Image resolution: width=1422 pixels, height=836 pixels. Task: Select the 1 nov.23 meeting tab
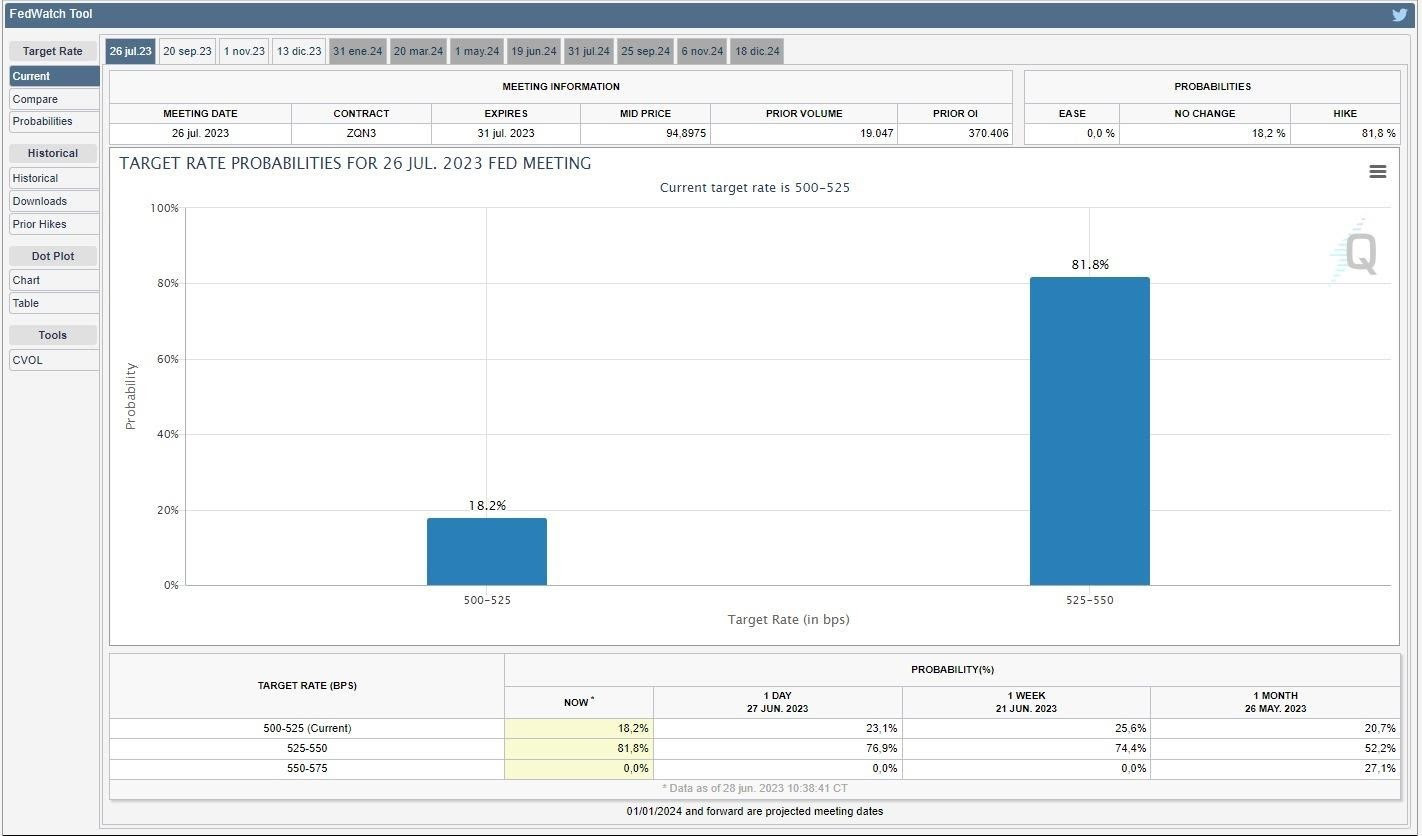pos(245,51)
